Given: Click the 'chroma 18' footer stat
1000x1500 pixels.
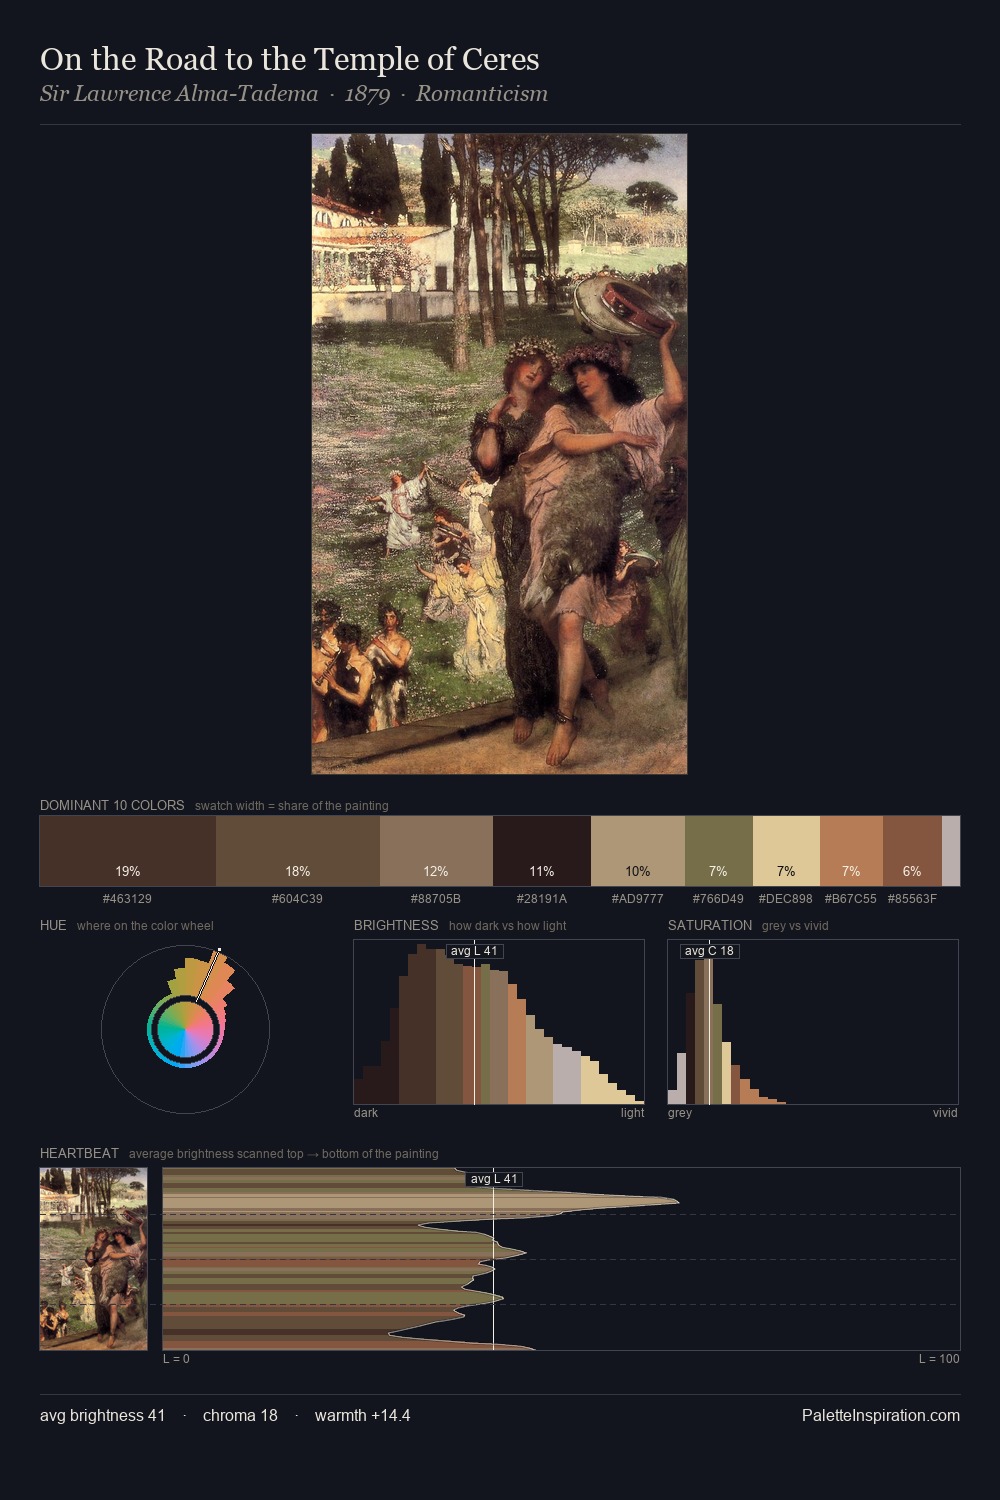Looking at the screenshot, I should 240,1415.
